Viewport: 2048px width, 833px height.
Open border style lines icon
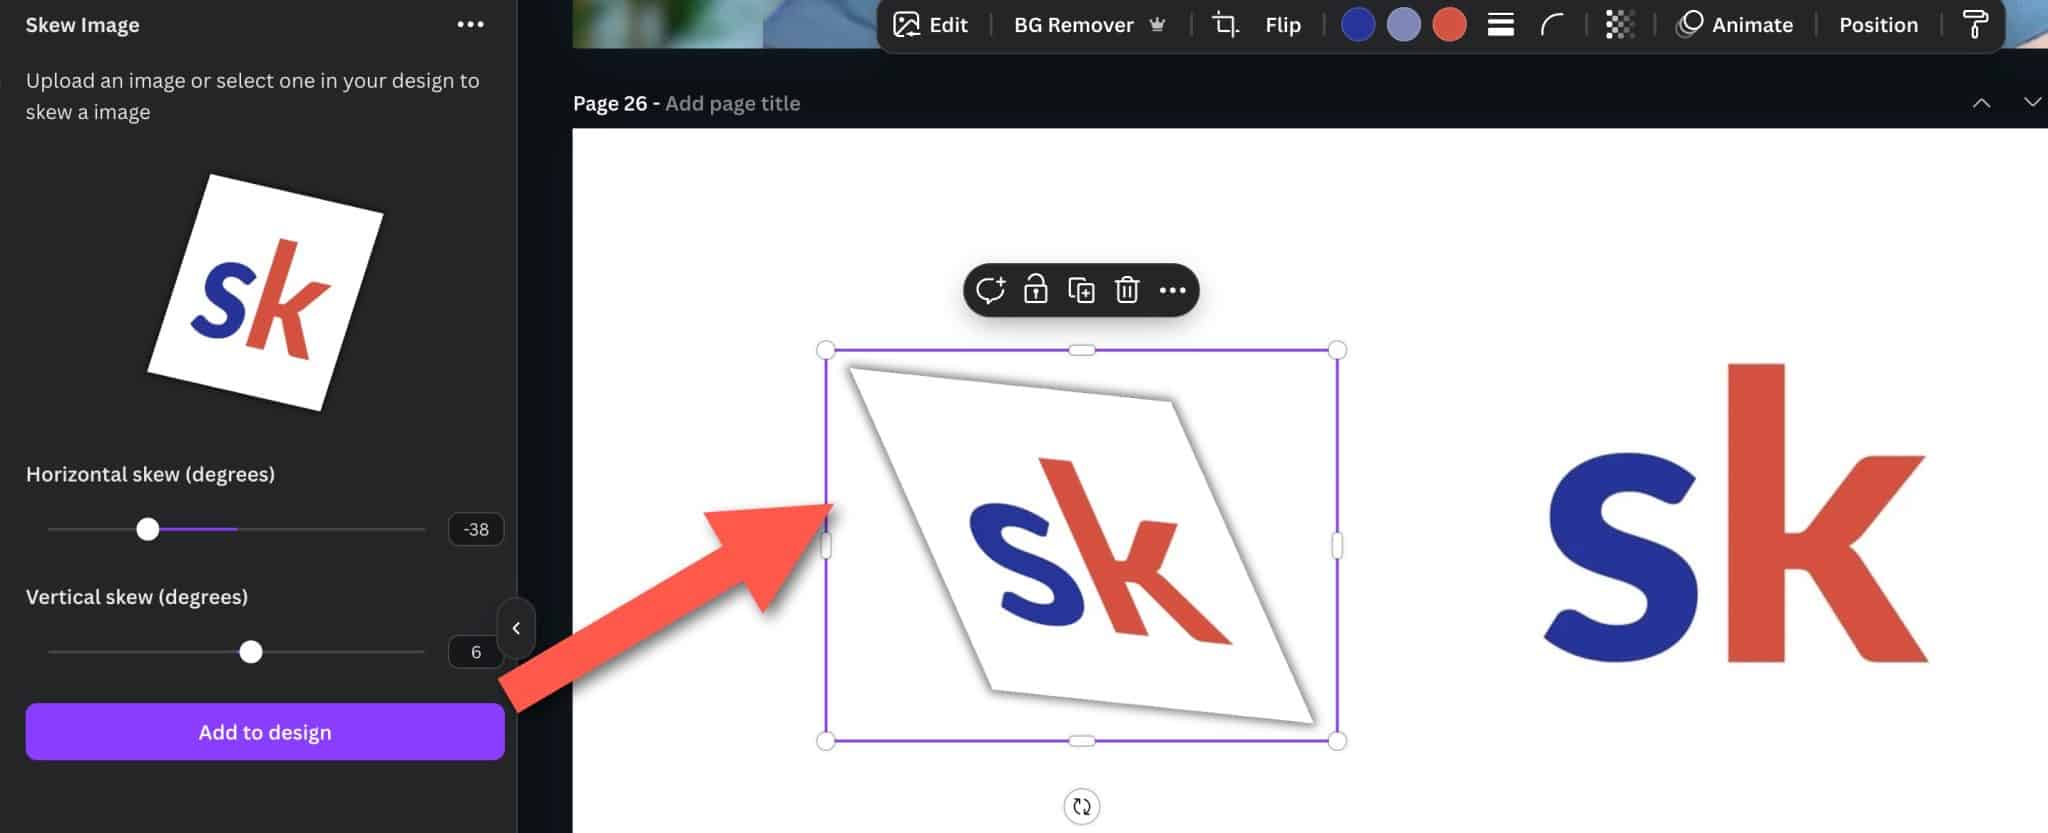(1500, 25)
